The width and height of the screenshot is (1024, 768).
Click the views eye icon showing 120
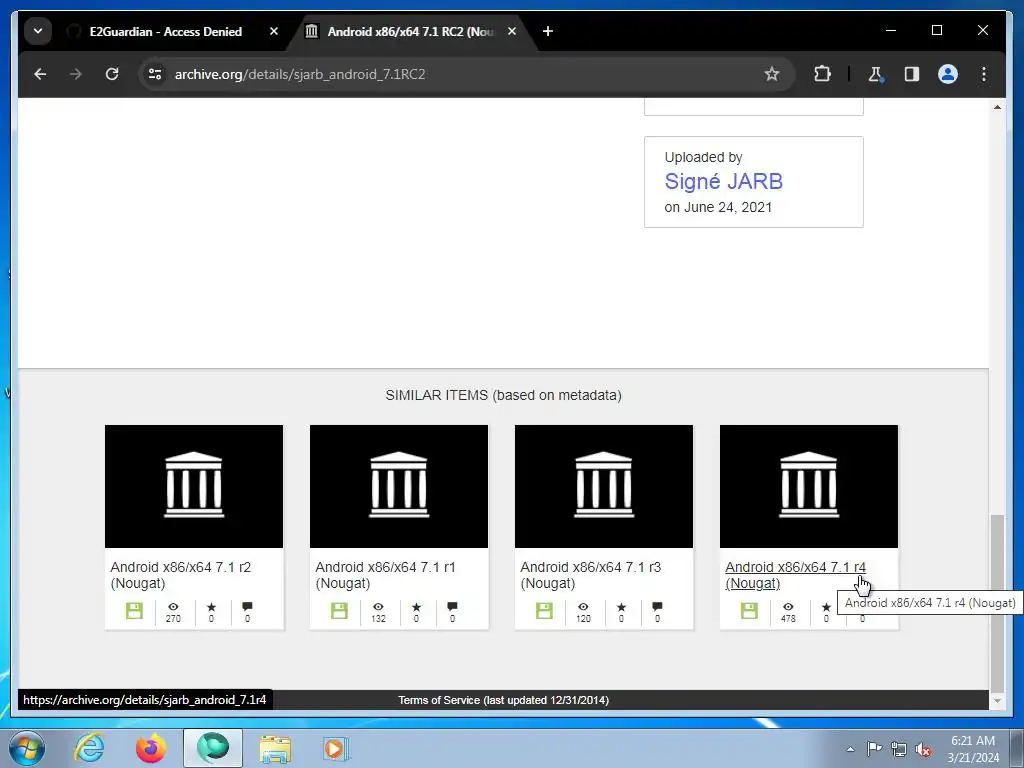[583, 607]
